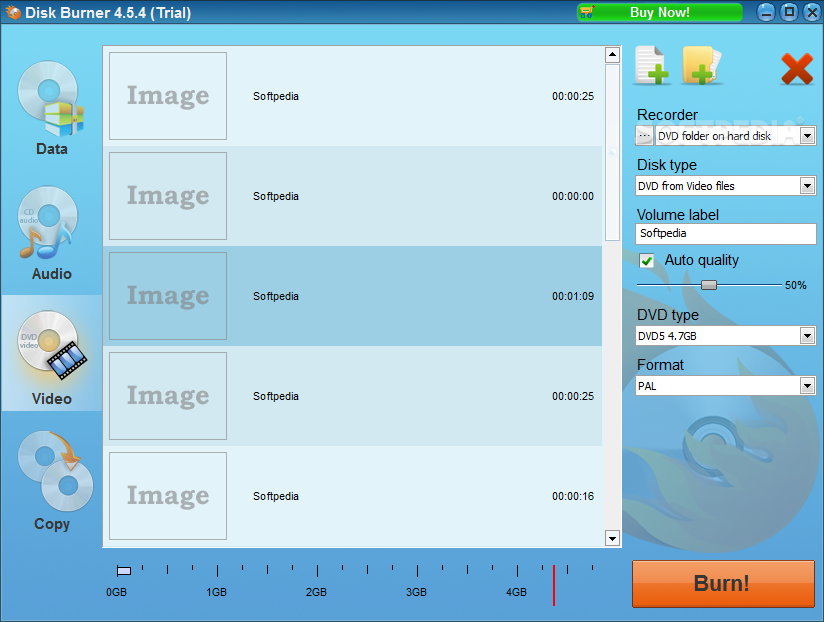The width and height of the screenshot is (824, 622).
Task: Close the Disk Burner window
Action: coord(812,12)
